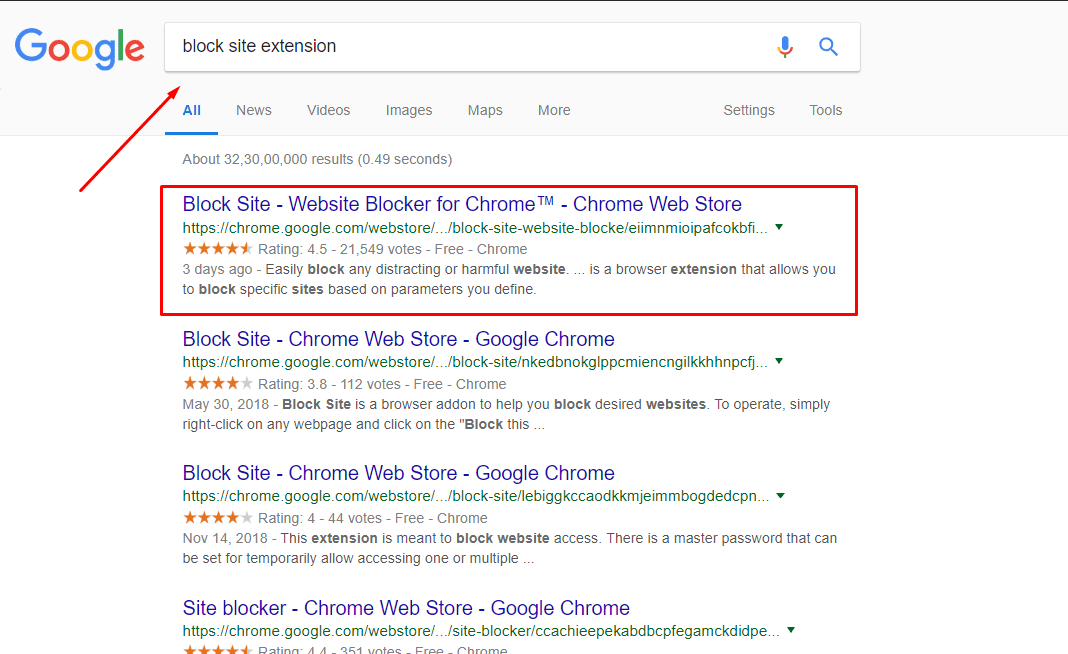Screen dimensions: 1068x654
Task: Expand the dropdown arrow on the Site blocker result
Action: (x=791, y=630)
